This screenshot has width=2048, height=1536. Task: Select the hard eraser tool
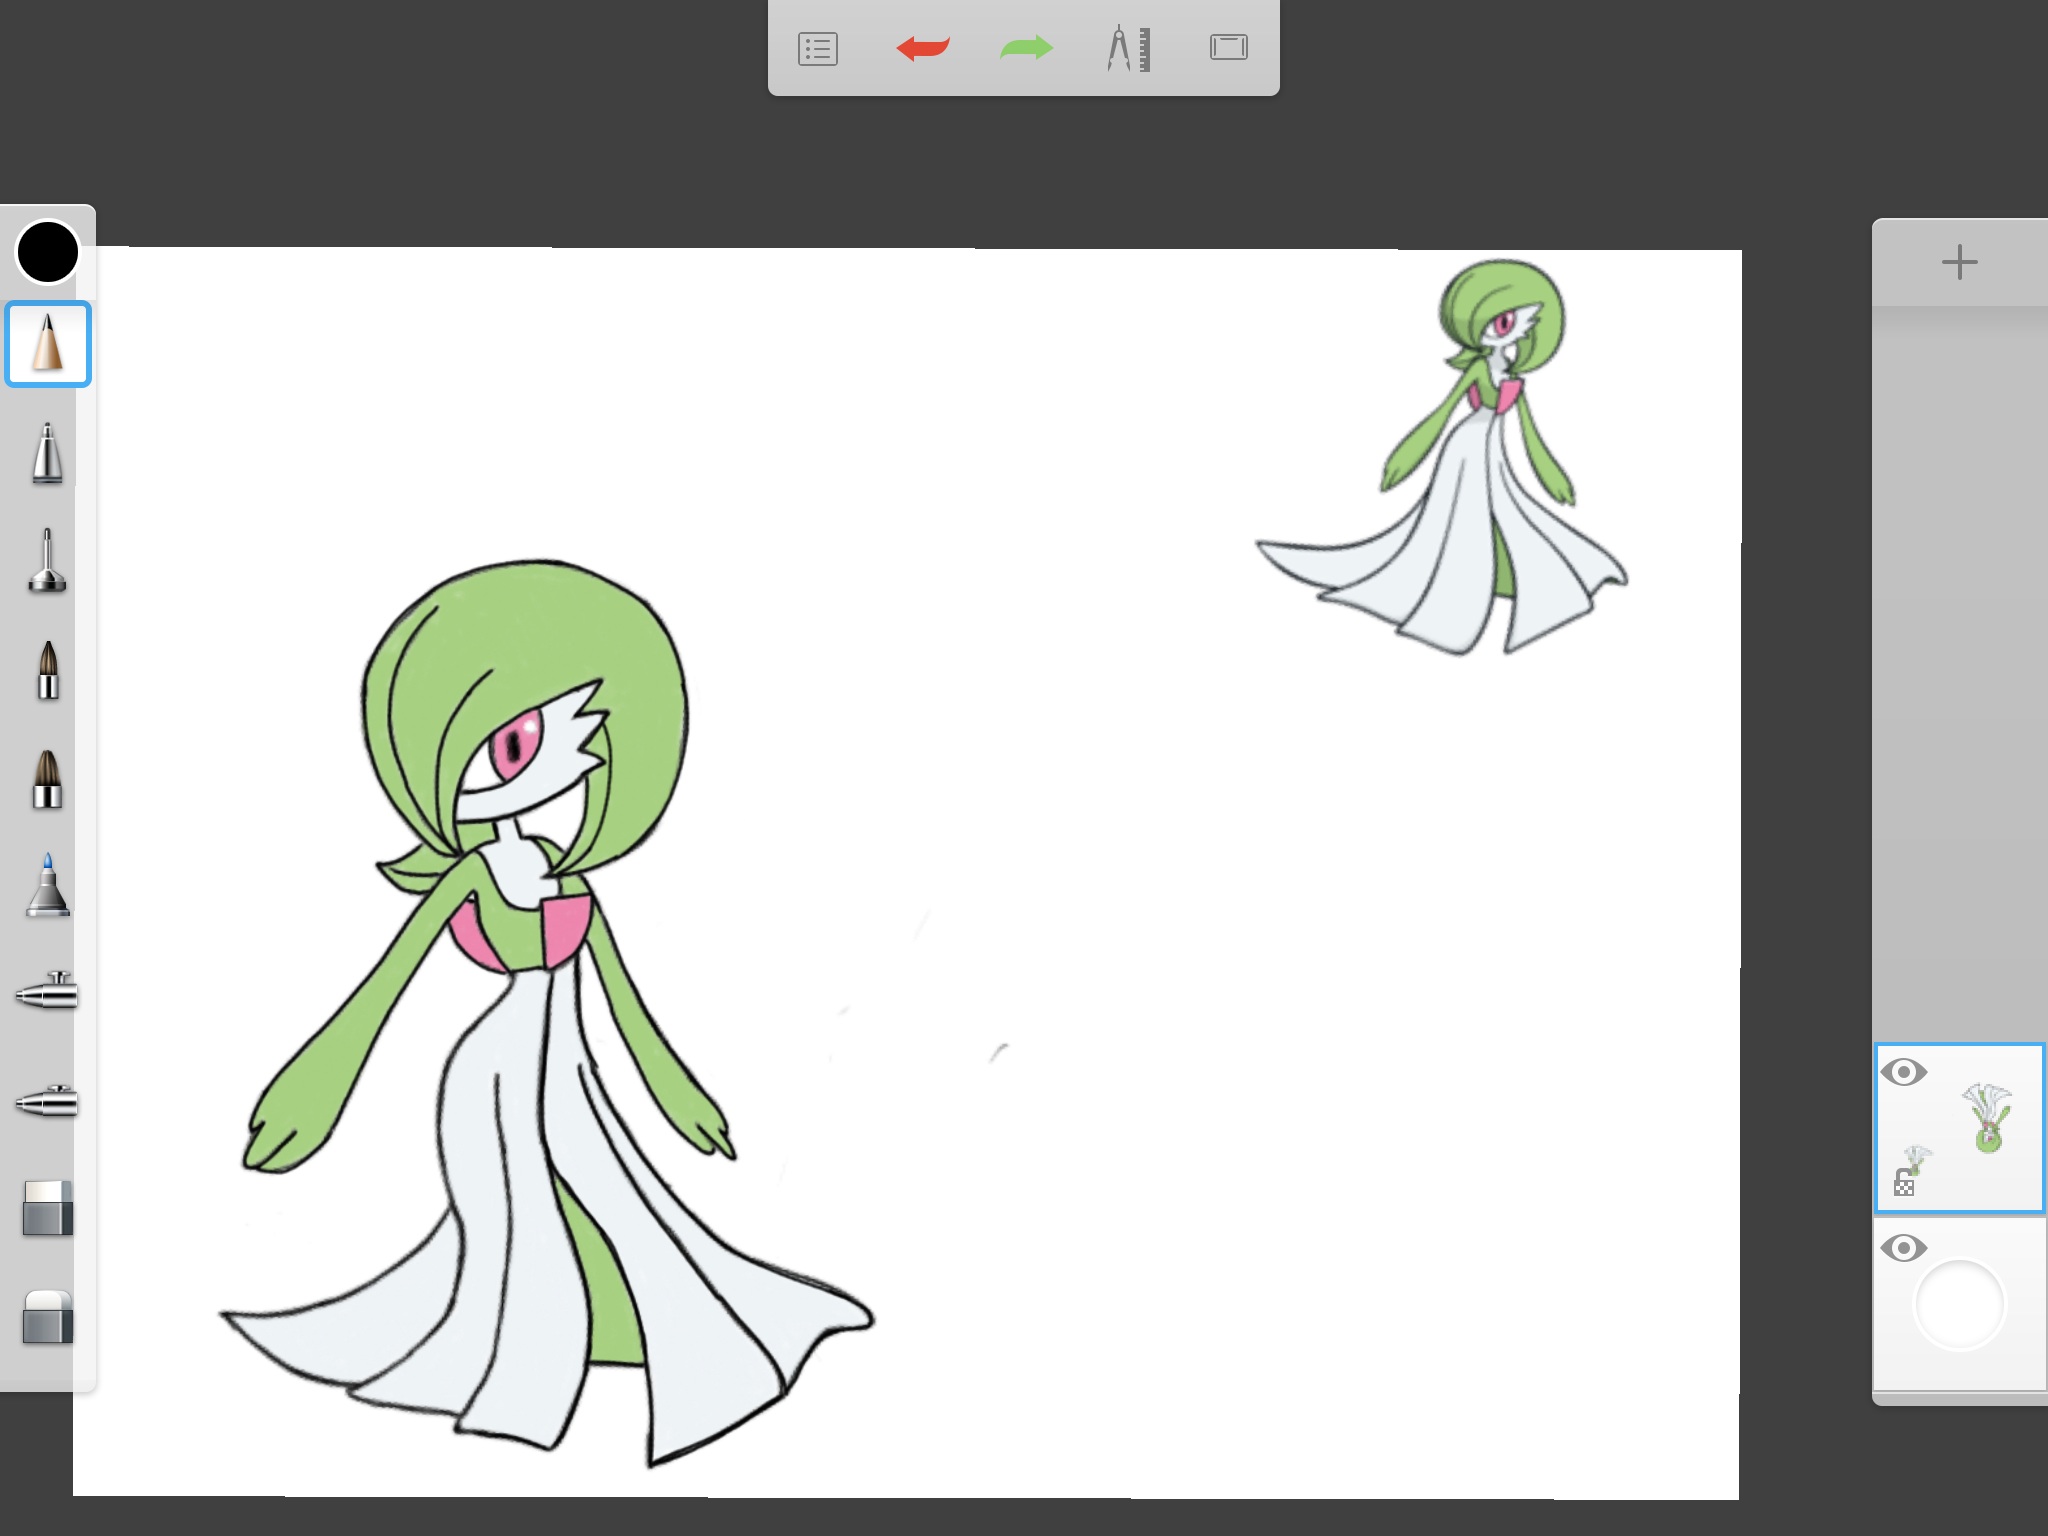[x=48, y=1209]
